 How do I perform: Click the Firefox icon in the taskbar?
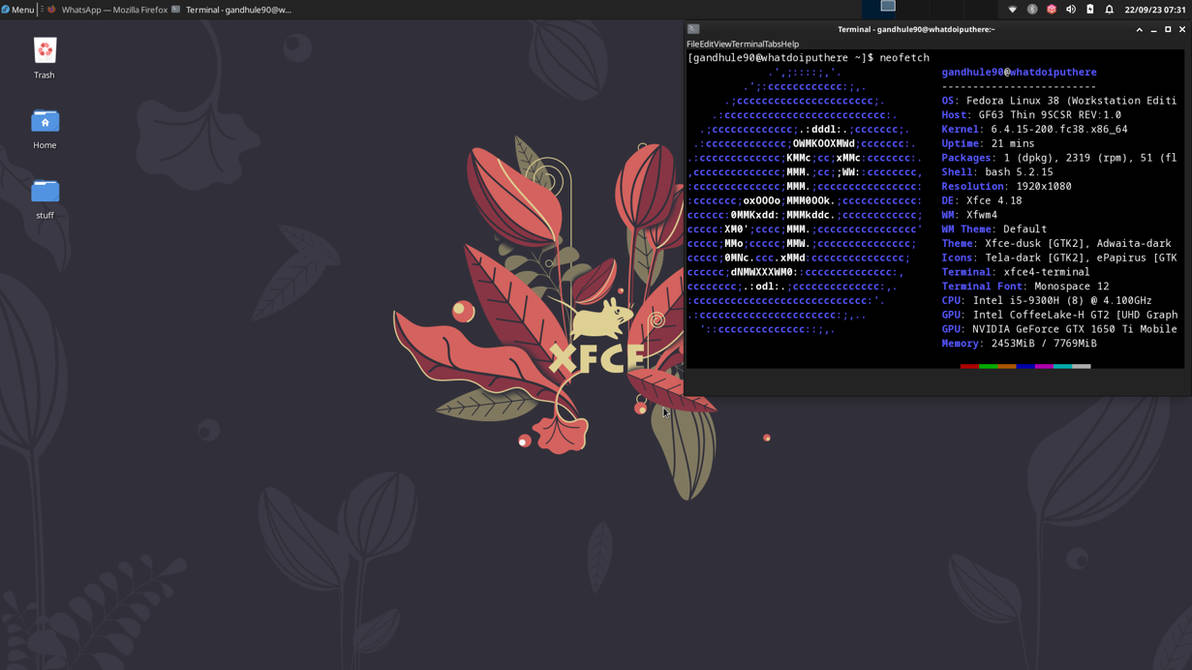[50, 9]
